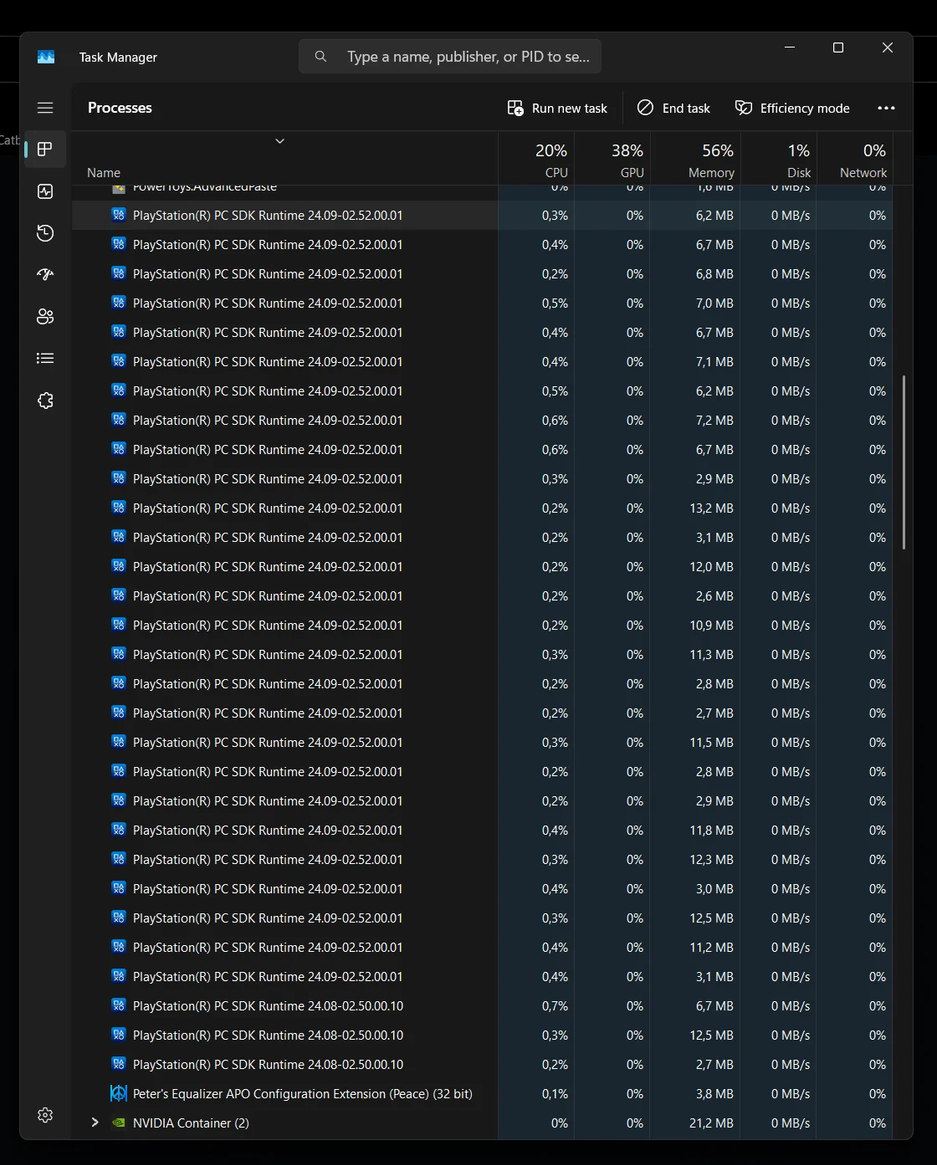The image size is (937, 1165).
Task: Sort processes by Disk column header
Action: [779, 160]
